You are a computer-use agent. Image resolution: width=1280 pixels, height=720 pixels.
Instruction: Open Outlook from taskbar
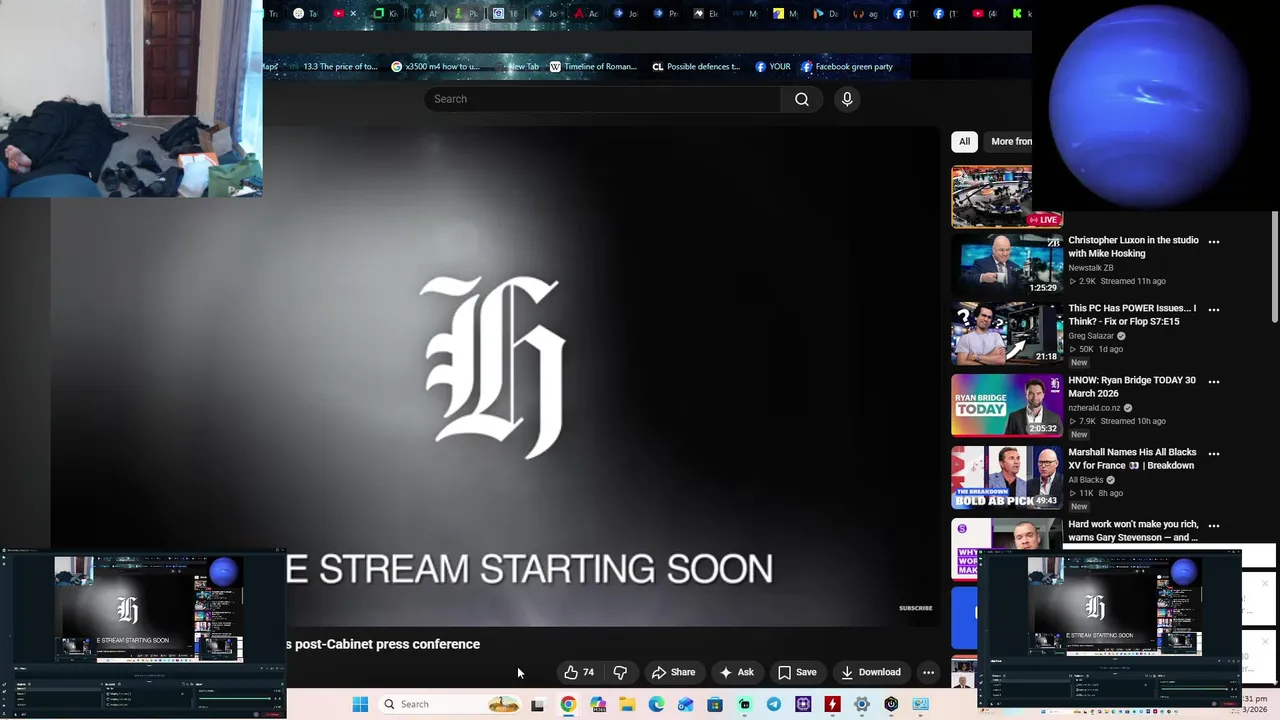tap(685, 704)
